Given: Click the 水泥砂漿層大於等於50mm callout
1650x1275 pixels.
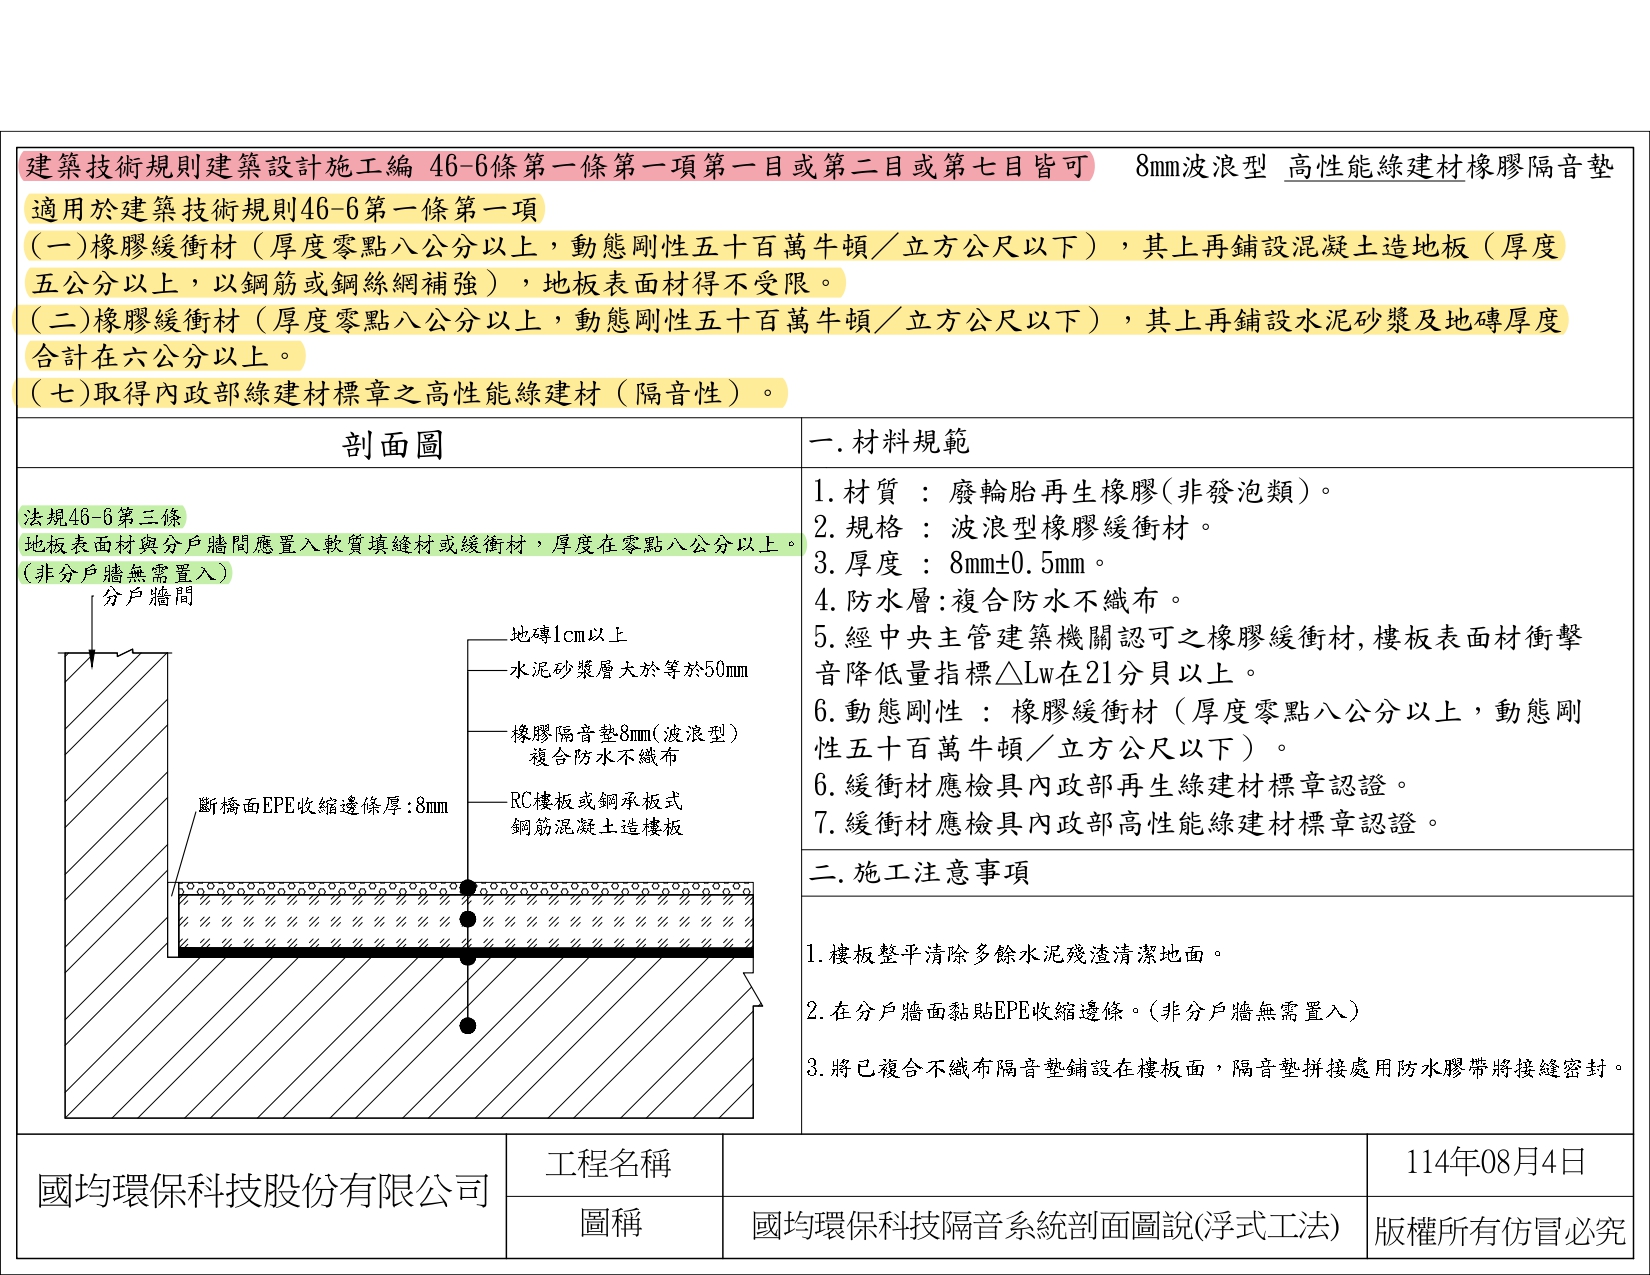Looking at the screenshot, I should coord(628,670).
